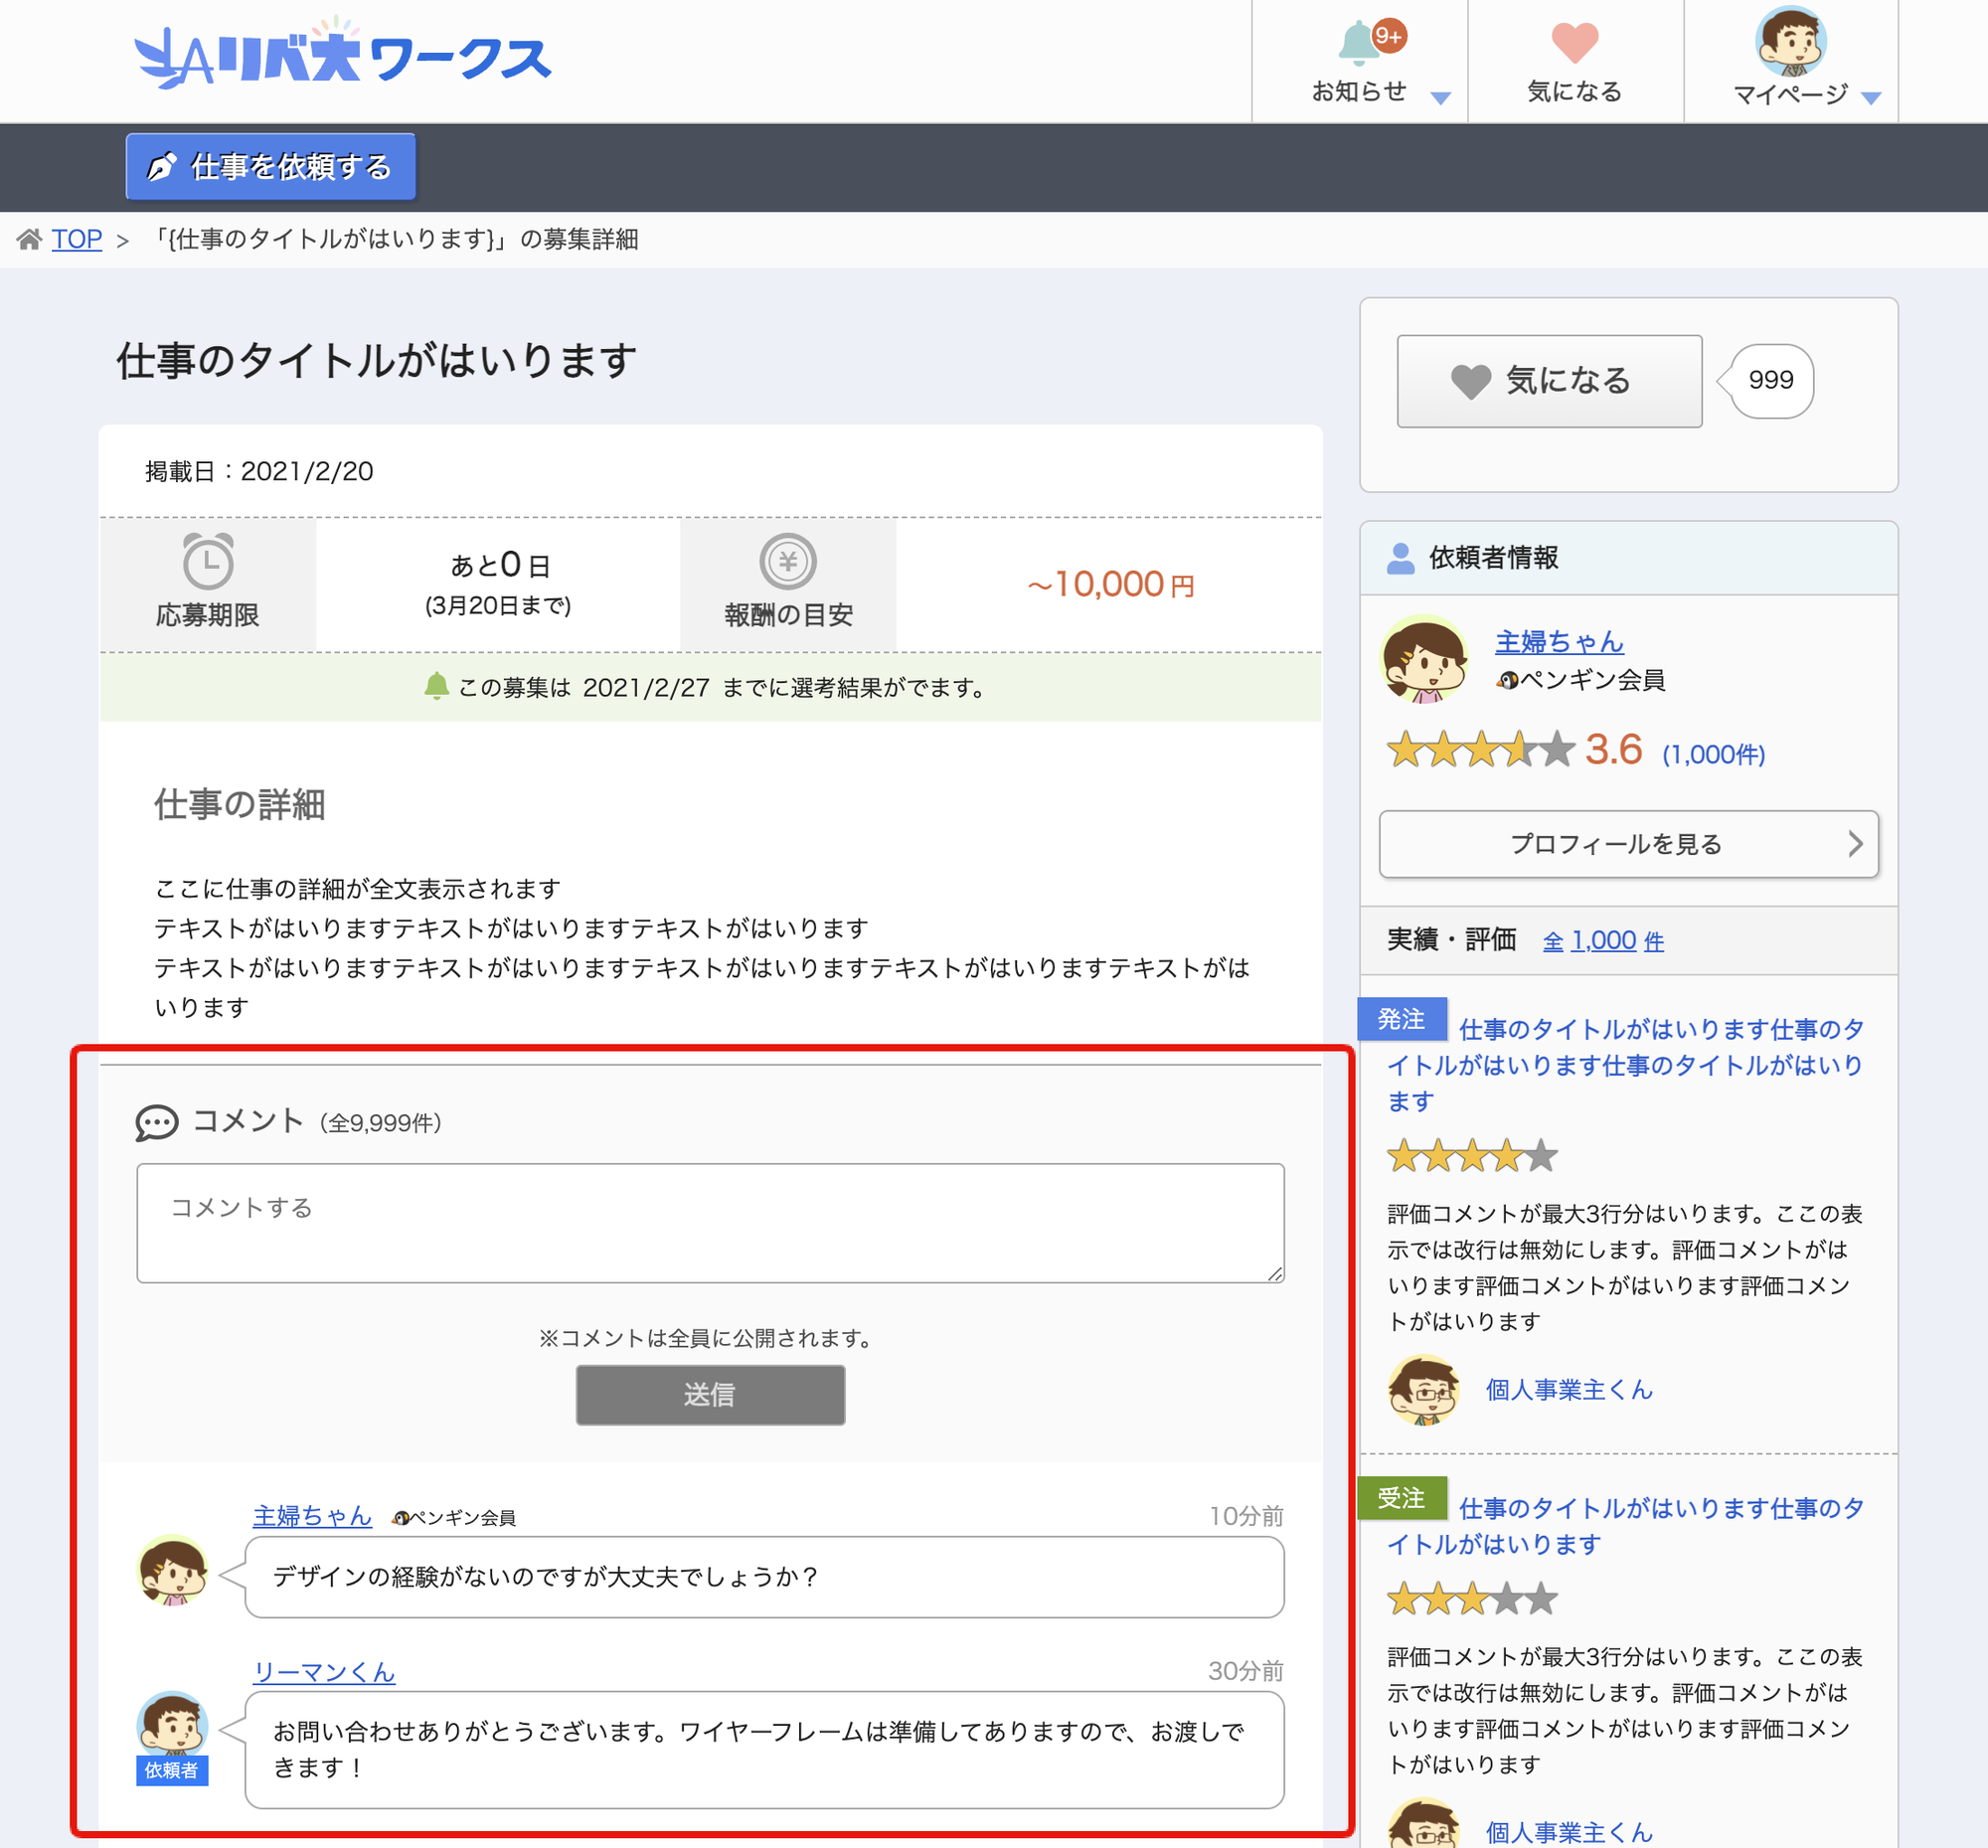Click the Shufti Works logo

(343, 57)
